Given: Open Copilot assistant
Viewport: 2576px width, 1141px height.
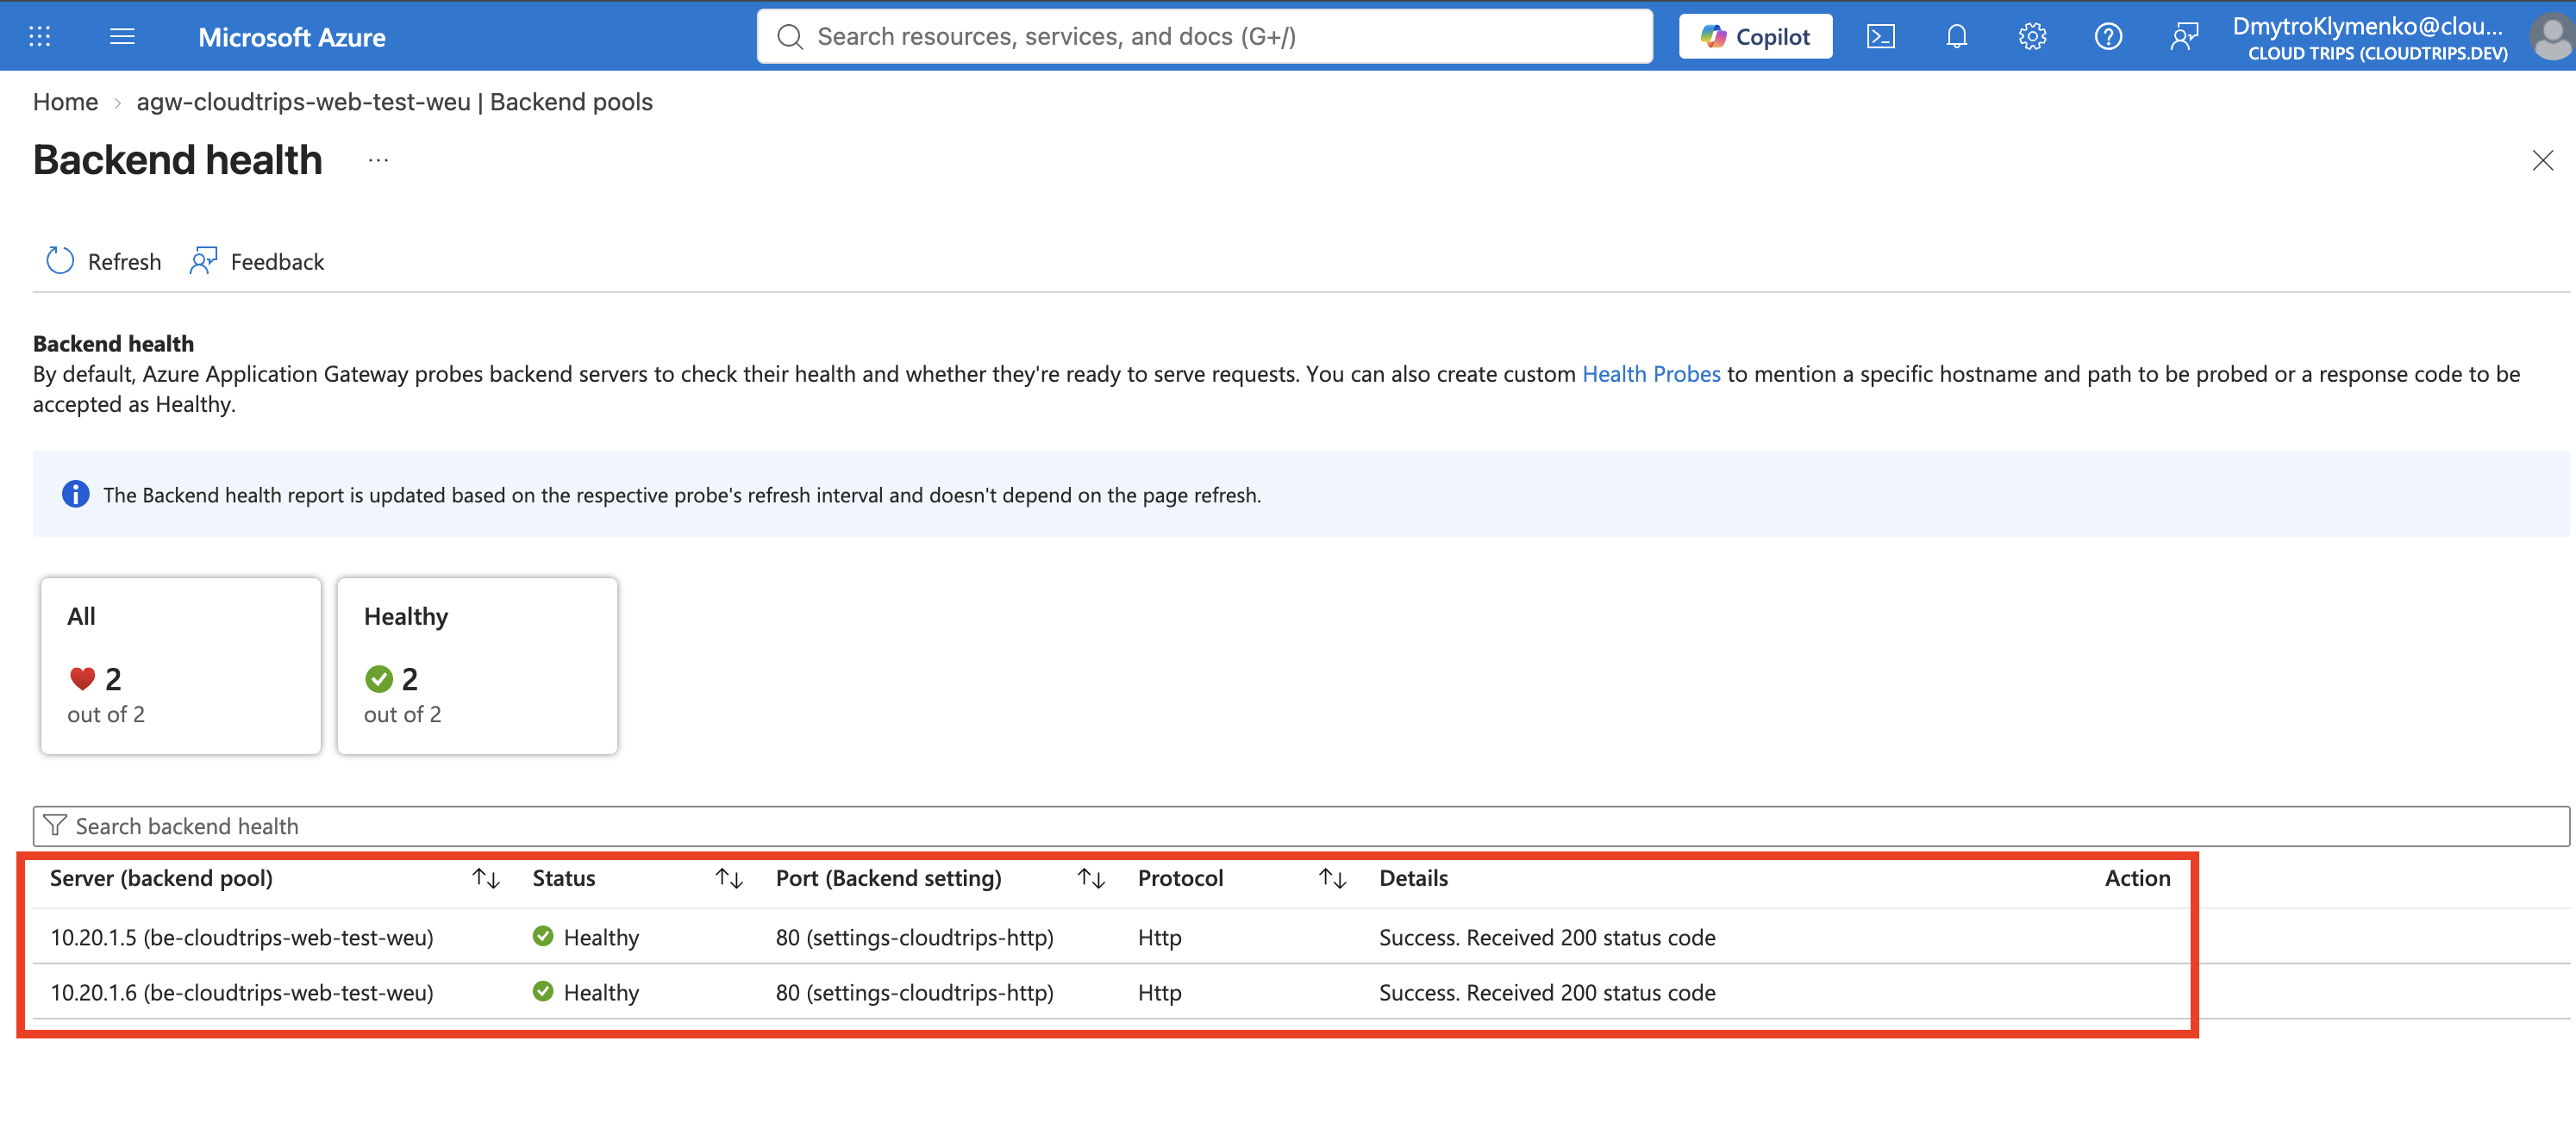Looking at the screenshot, I should (x=1755, y=37).
